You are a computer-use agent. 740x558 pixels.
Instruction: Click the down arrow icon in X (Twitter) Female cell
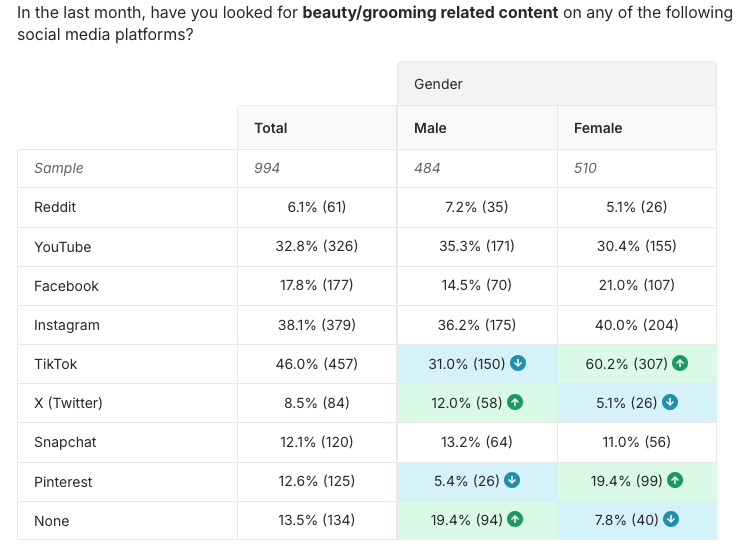point(670,403)
